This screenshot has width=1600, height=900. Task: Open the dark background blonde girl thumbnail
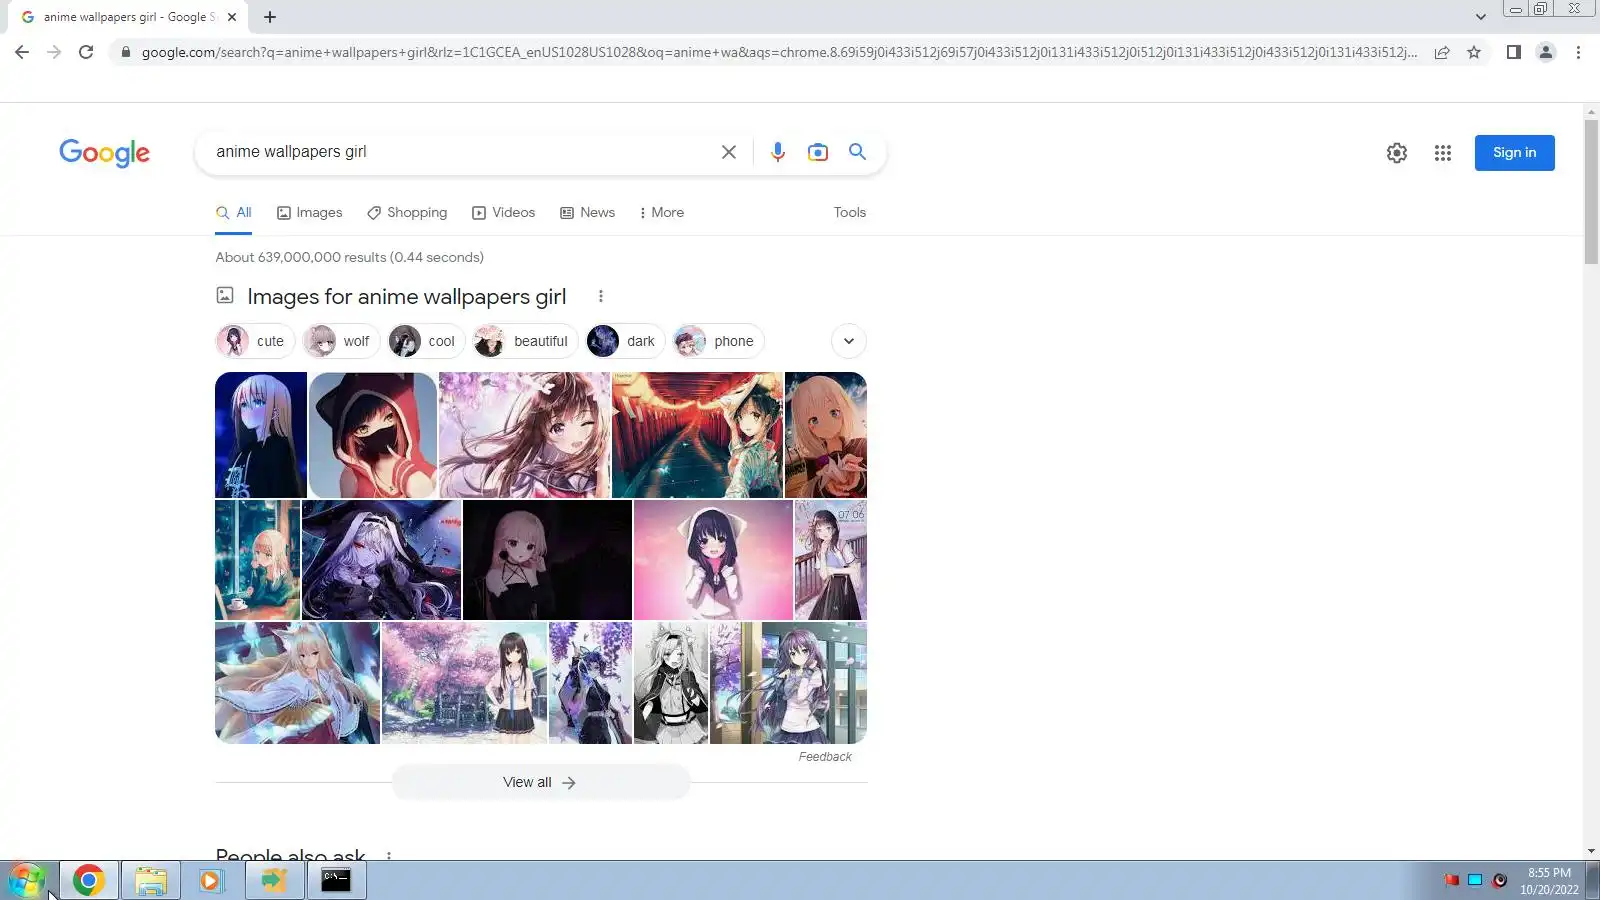(547, 560)
